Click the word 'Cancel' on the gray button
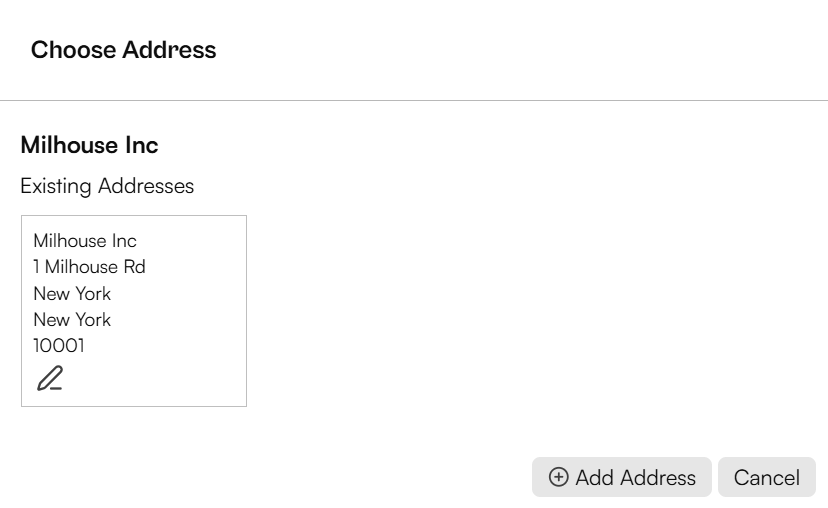The width and height of the screenshot is (828, 508). point(767,477)
